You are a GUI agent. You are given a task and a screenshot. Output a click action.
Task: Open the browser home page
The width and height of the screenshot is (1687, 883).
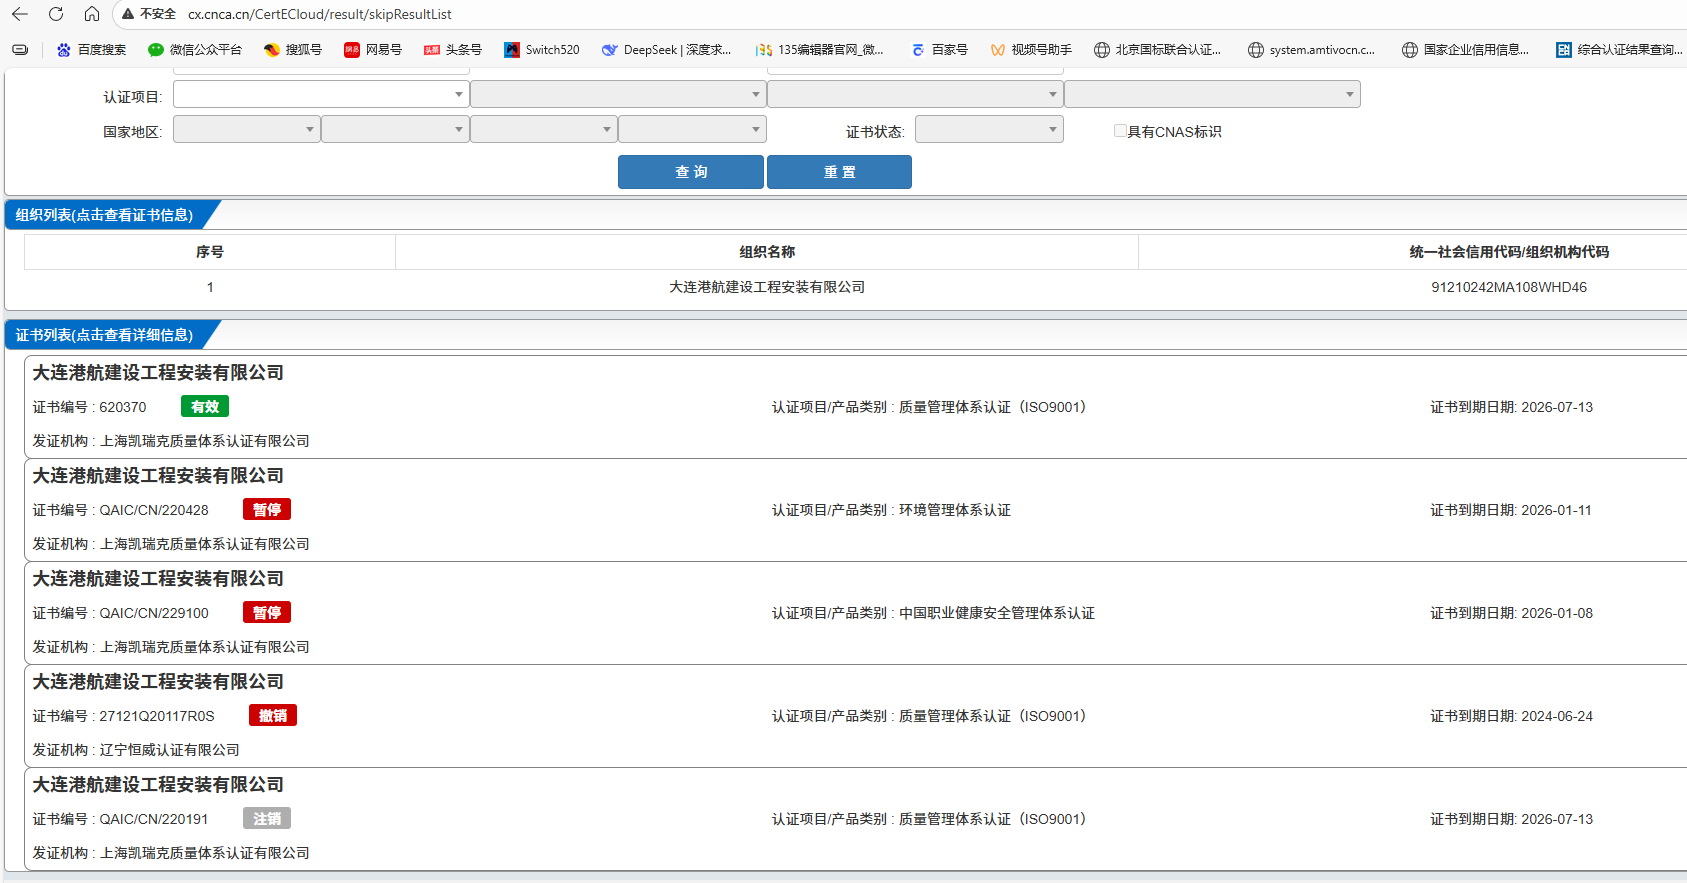[x=91, y=14]
